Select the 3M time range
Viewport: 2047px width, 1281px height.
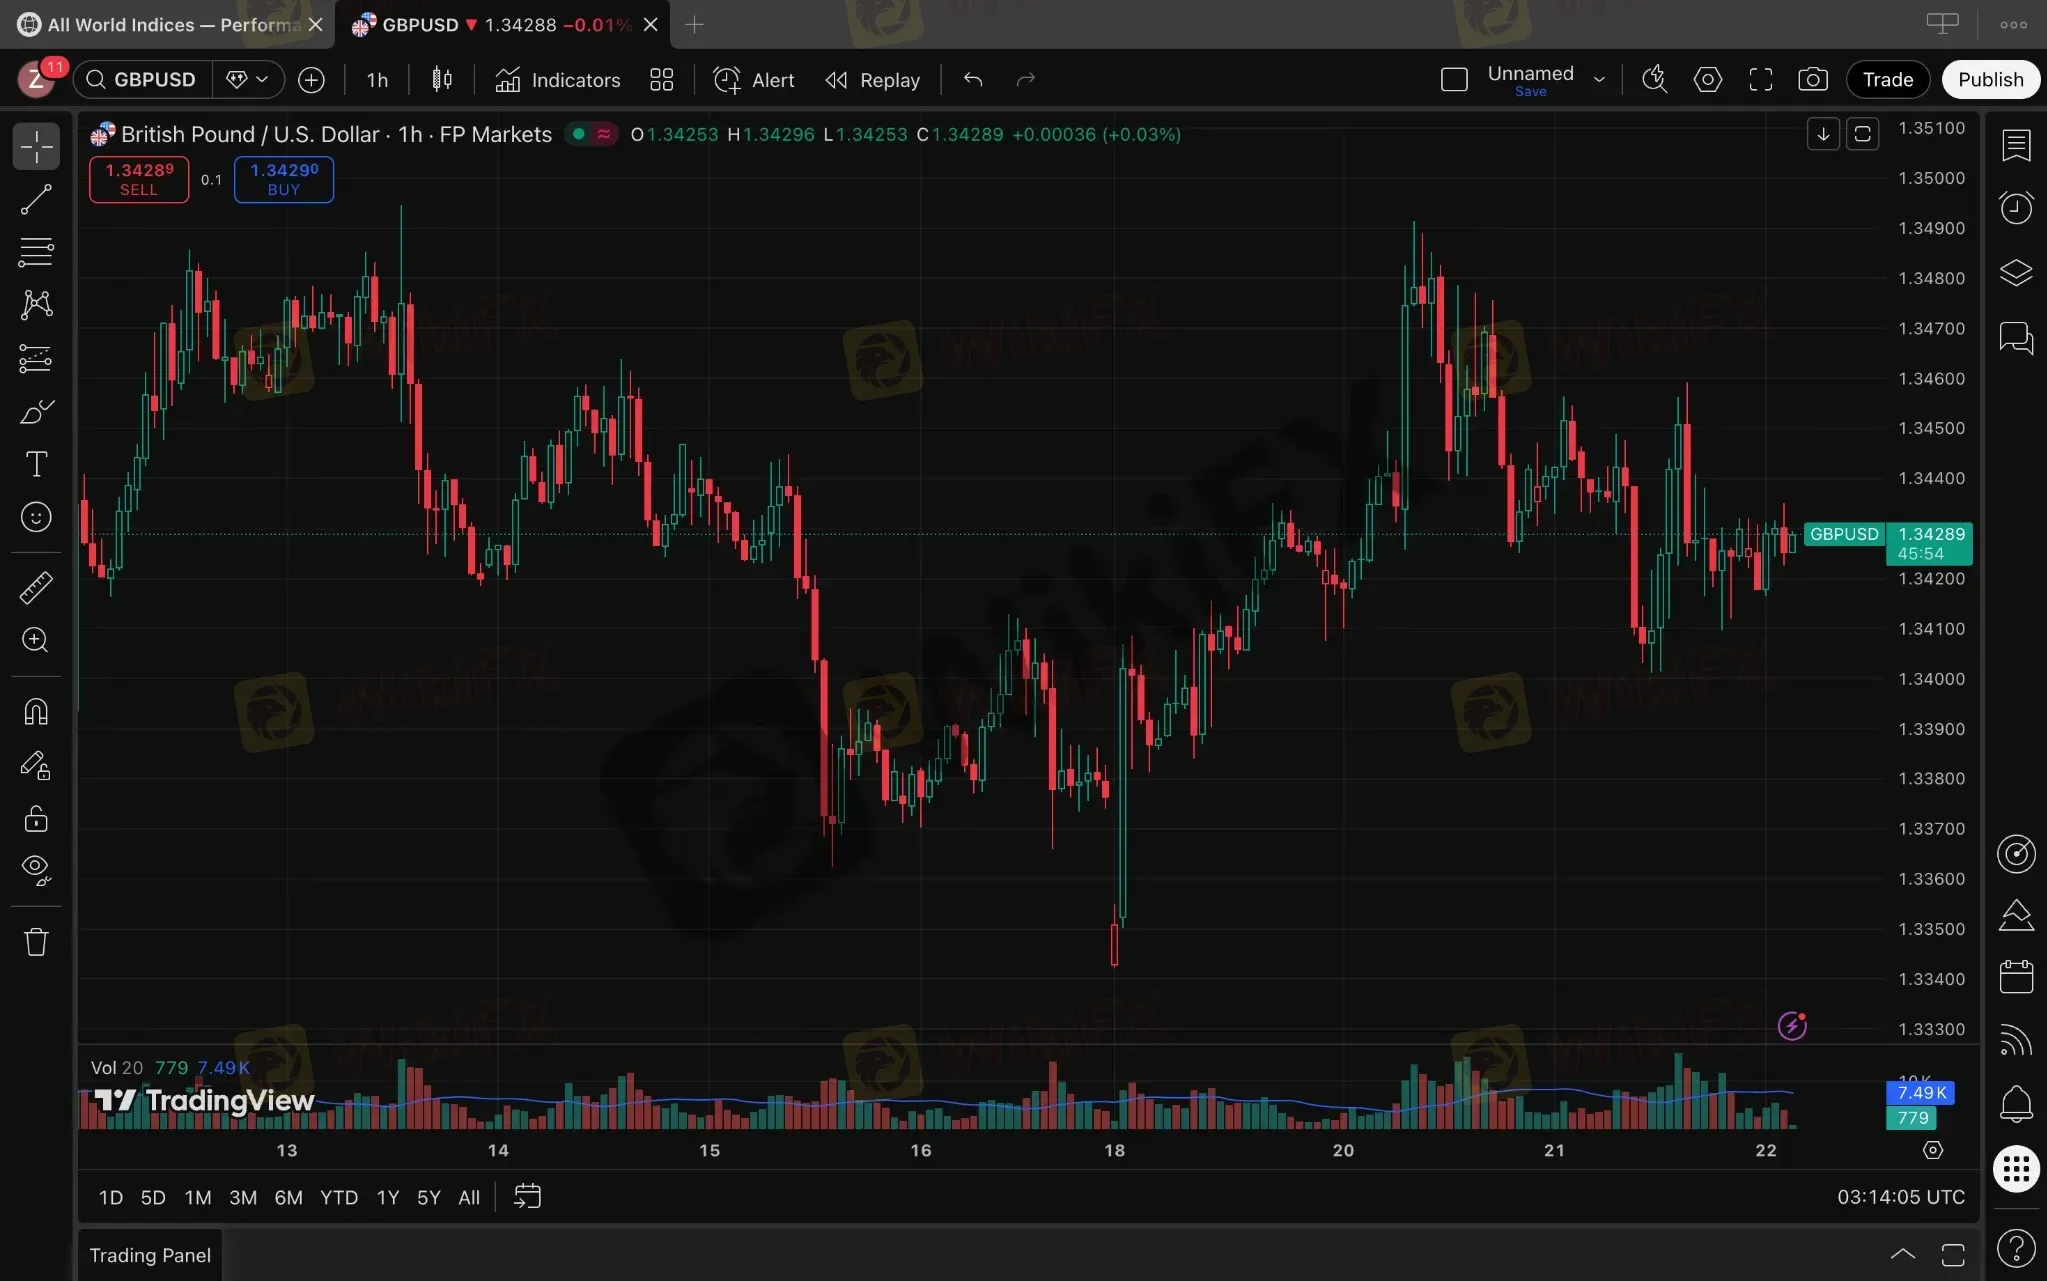click(243, 1197)
